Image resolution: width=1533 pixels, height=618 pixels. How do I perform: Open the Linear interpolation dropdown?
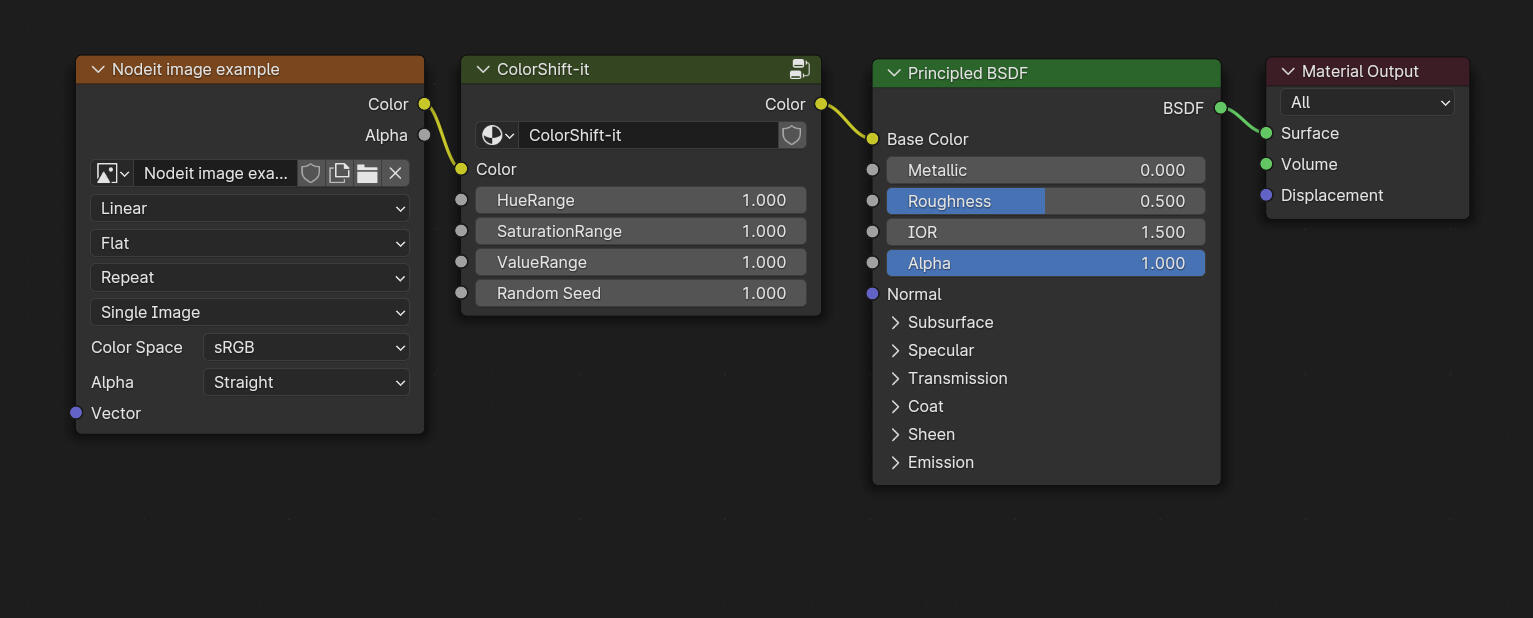tap(250, 208)
